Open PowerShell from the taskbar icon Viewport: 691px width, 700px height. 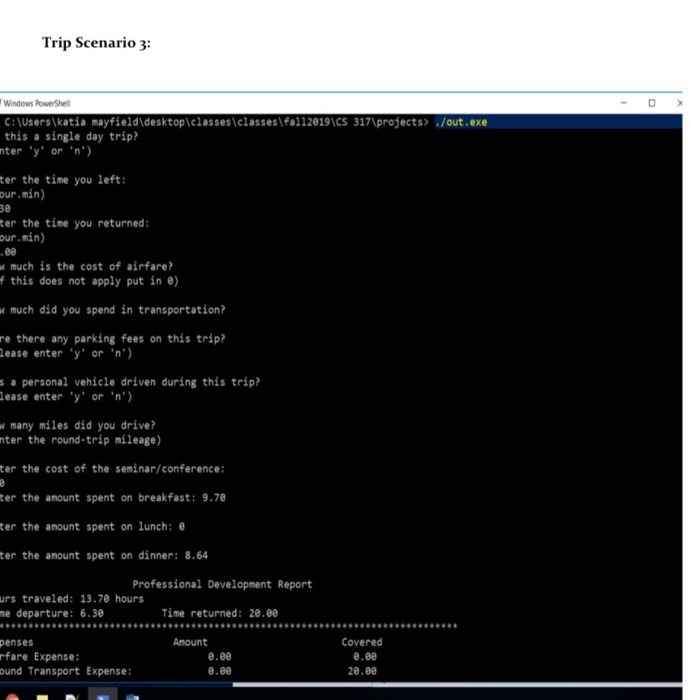103,696
